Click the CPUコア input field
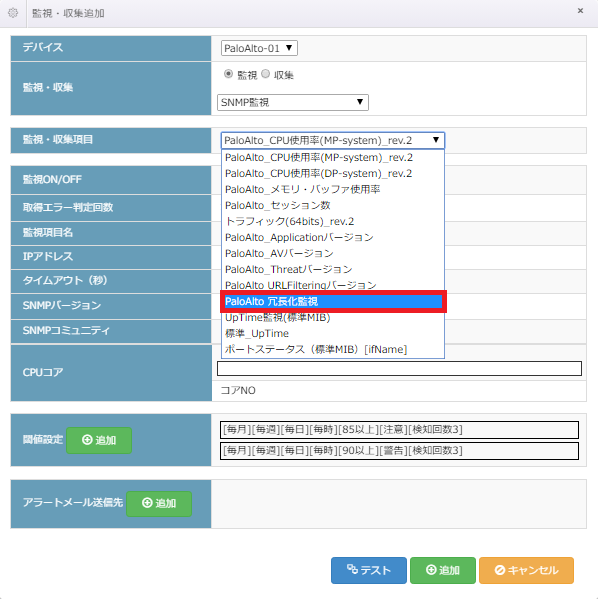 point(399,368)
